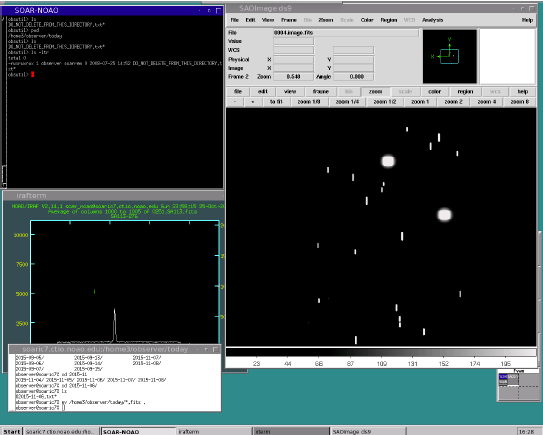Switch button bar to the color group
This screenshot has height=435, width=543.
(434, 91)
